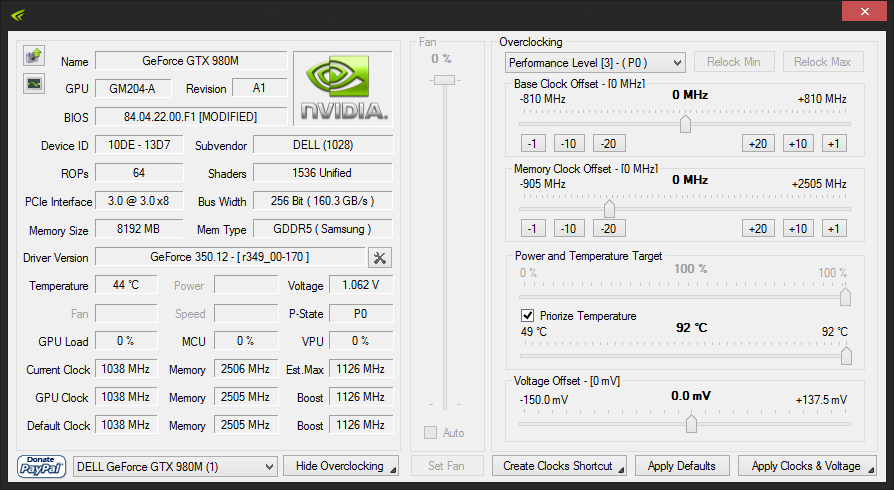Click the P-State value P0

361,314
